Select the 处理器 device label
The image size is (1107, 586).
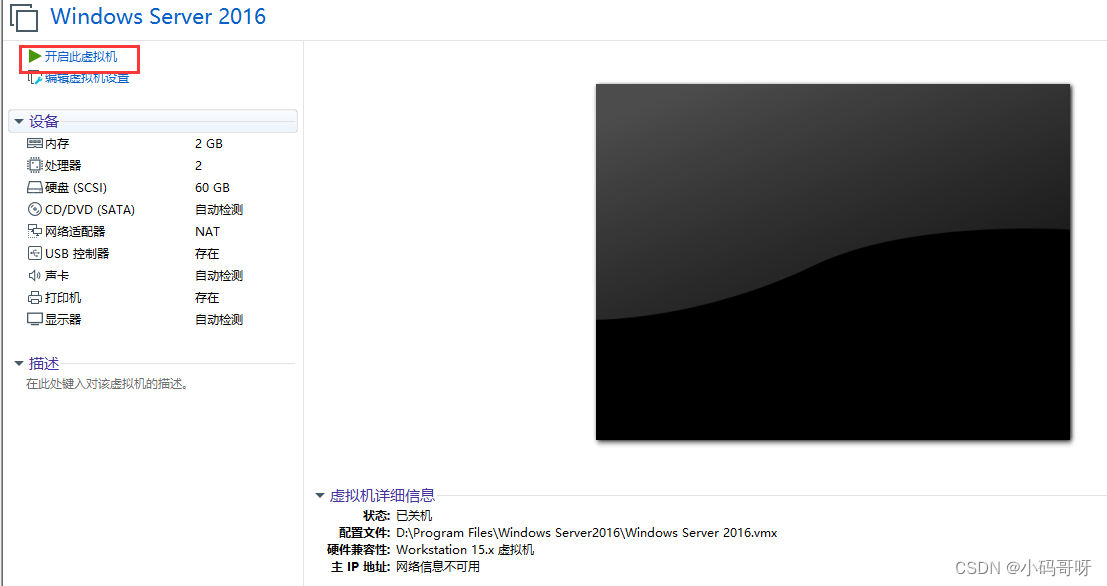click(63, 165)
